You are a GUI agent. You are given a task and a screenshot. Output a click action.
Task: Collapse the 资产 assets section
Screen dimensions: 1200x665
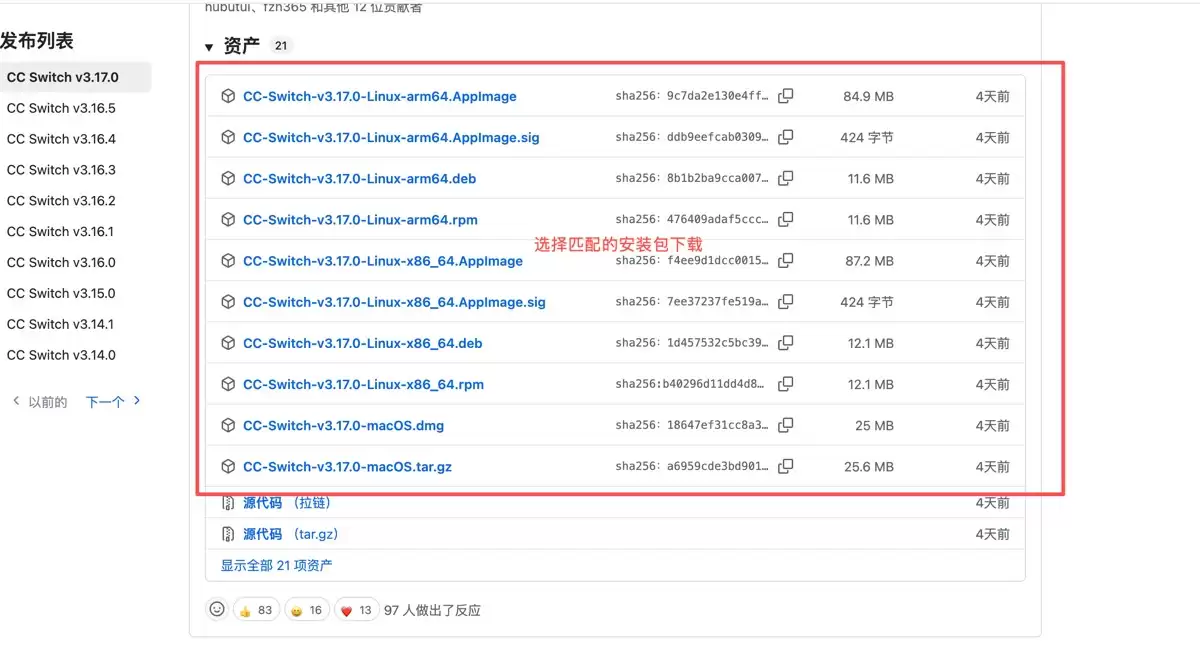[x=209, y=47]
